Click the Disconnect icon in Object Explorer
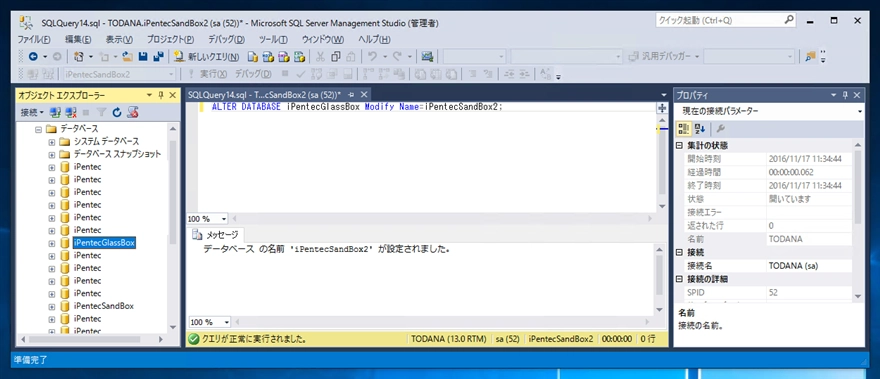 pos(71,112)
